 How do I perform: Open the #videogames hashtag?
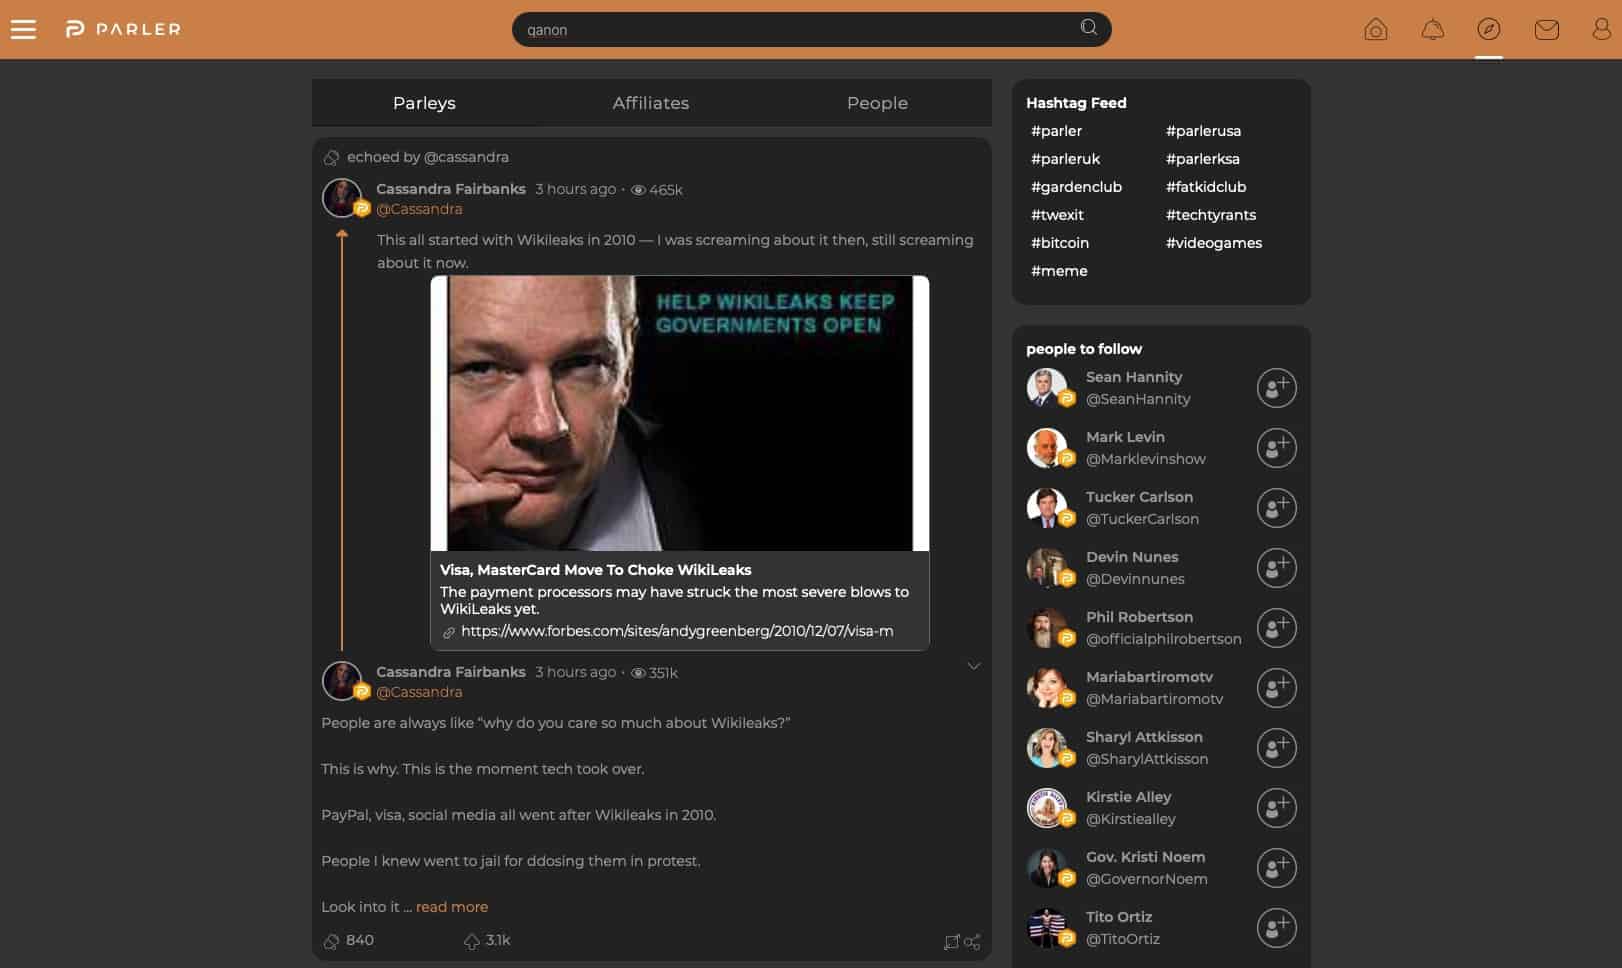coord(1214,243)
